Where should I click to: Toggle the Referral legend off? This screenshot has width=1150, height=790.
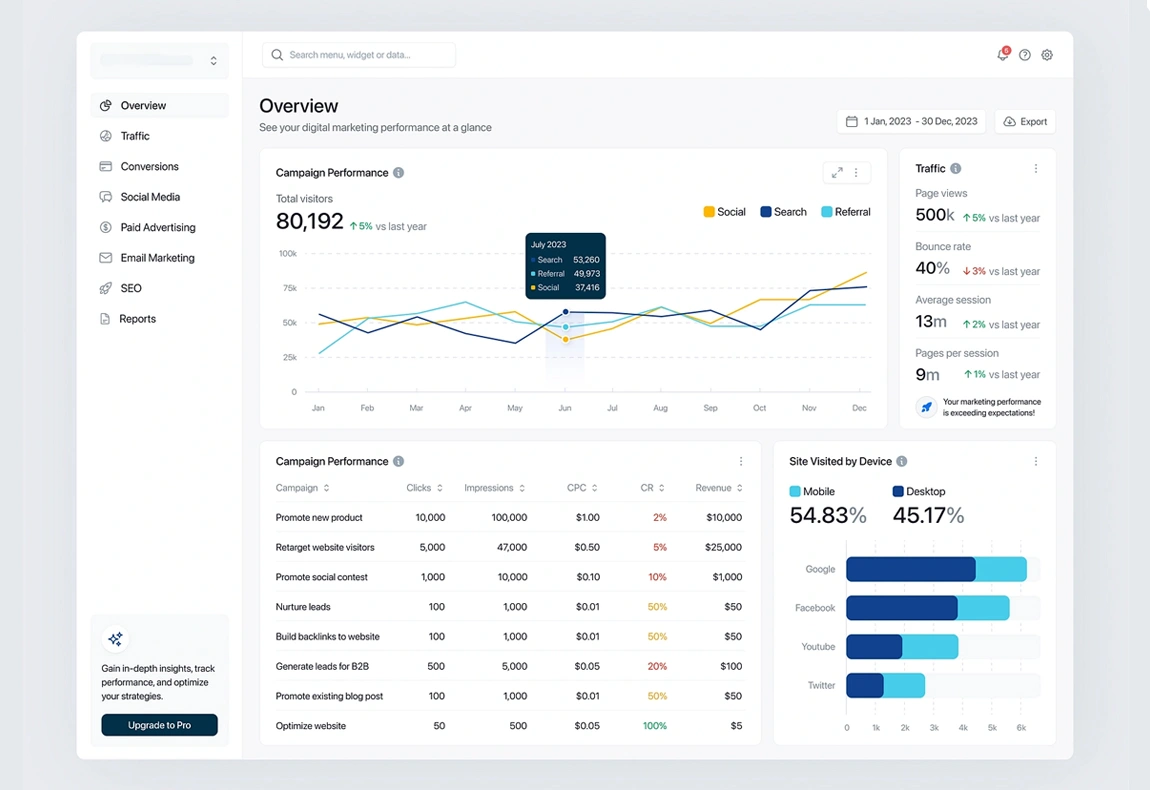click(x=846, y=211)
